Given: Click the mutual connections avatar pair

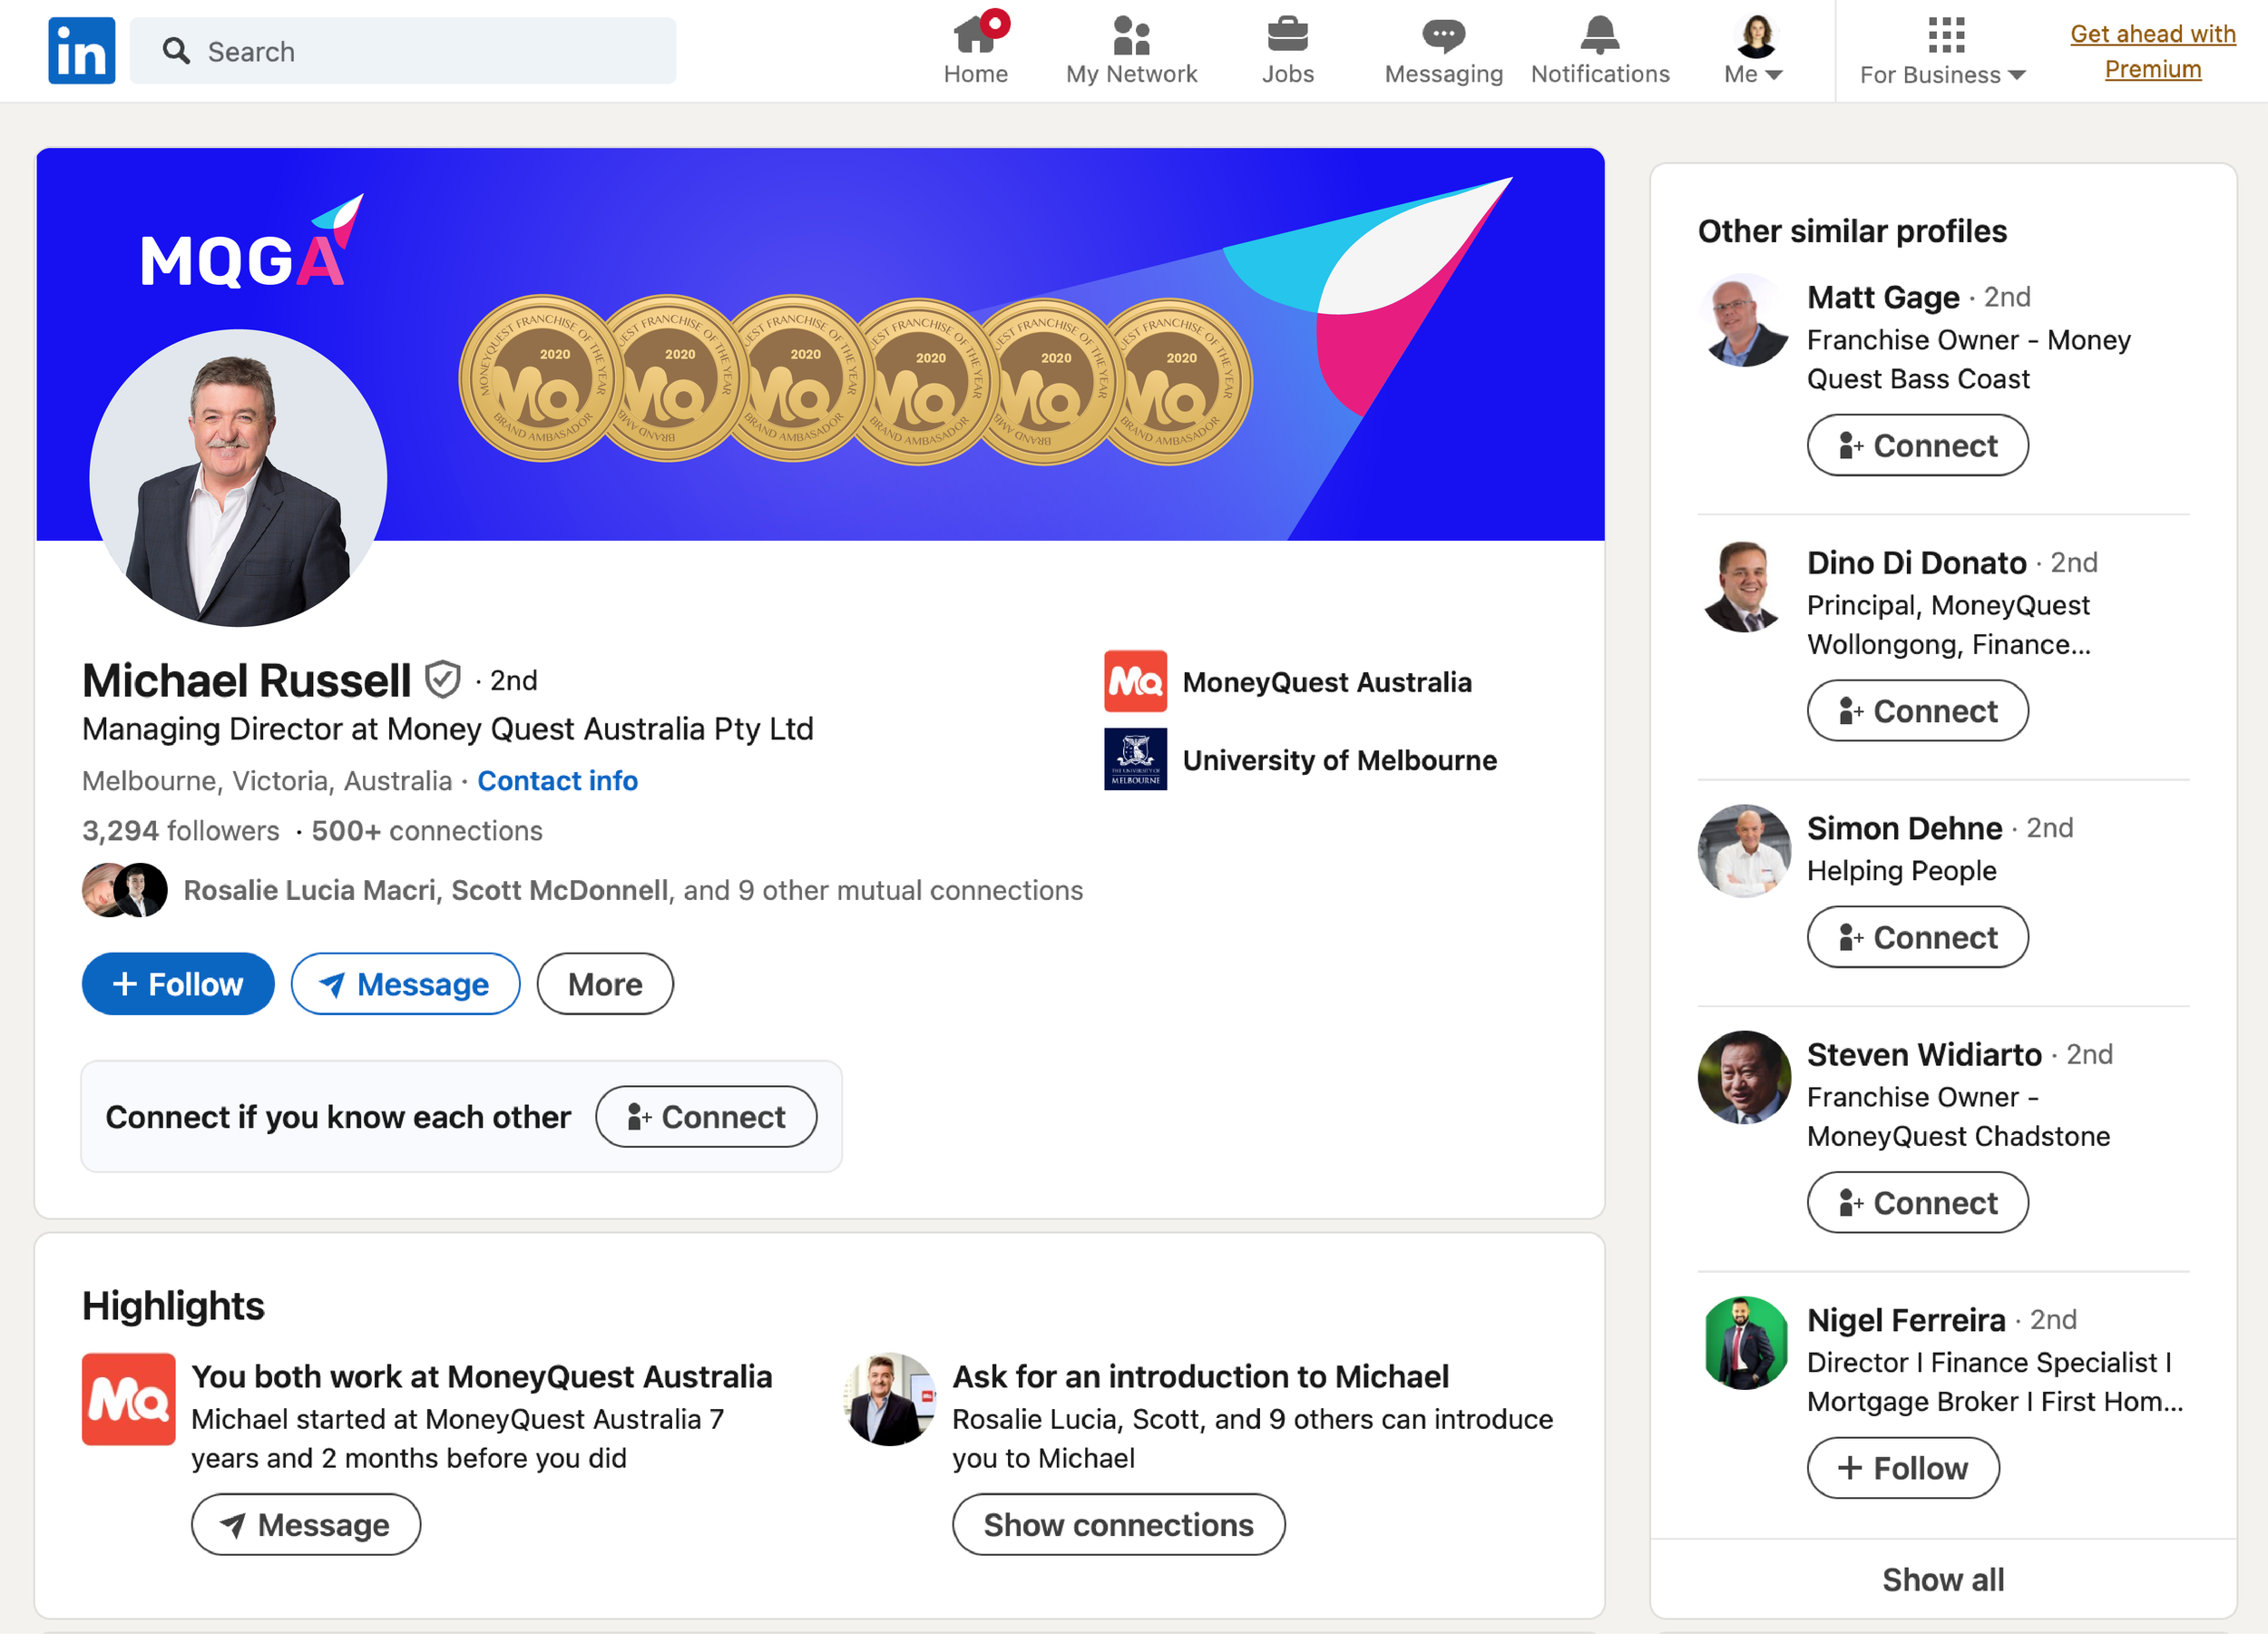Looking at the screenshot, I should (124, 890).
